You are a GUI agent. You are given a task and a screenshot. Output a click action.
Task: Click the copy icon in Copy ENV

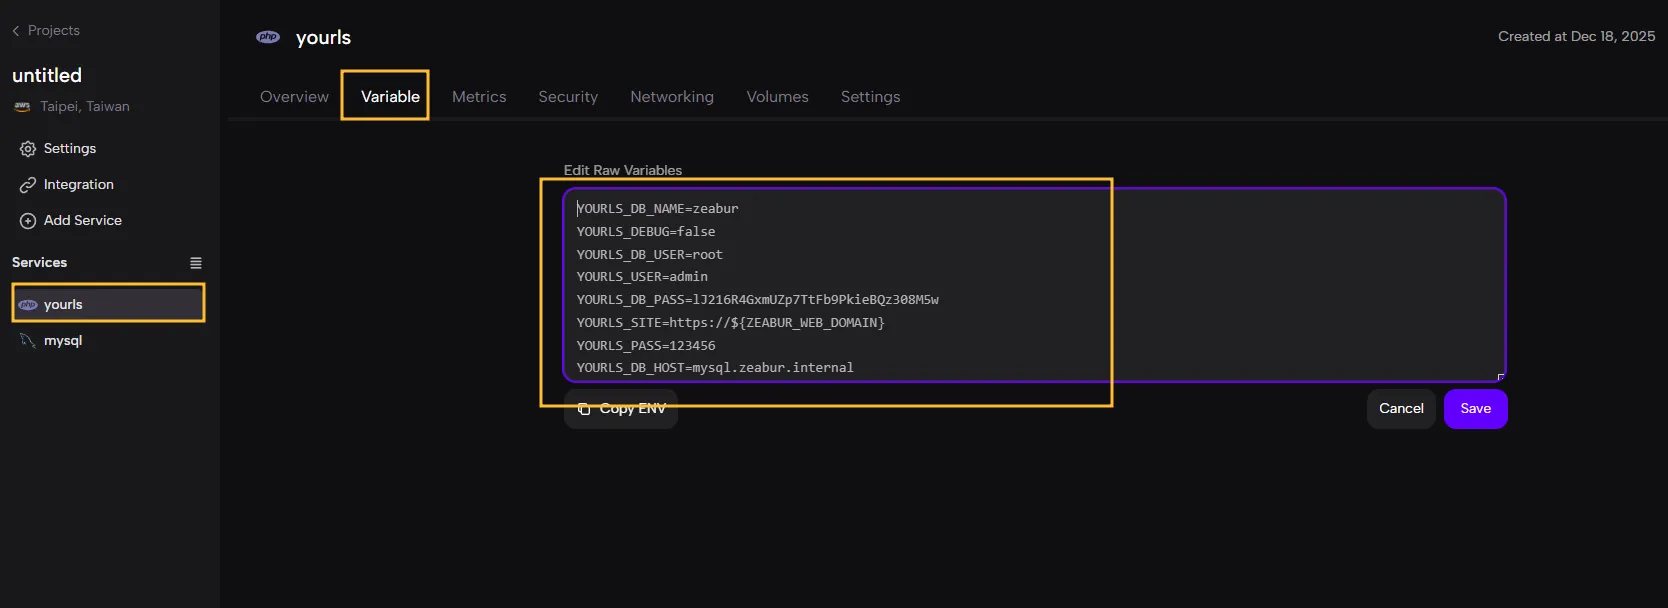click(584, 409)
